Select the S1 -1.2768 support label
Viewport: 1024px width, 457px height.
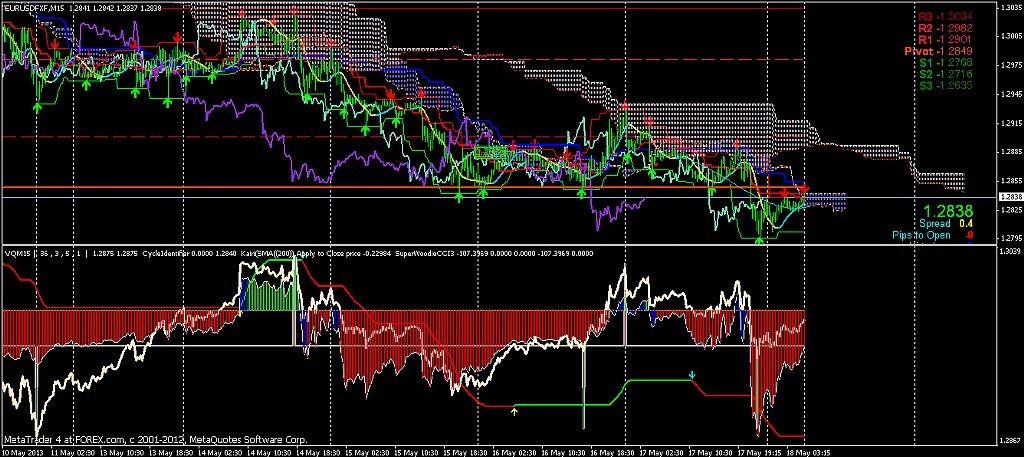(945, 63)
